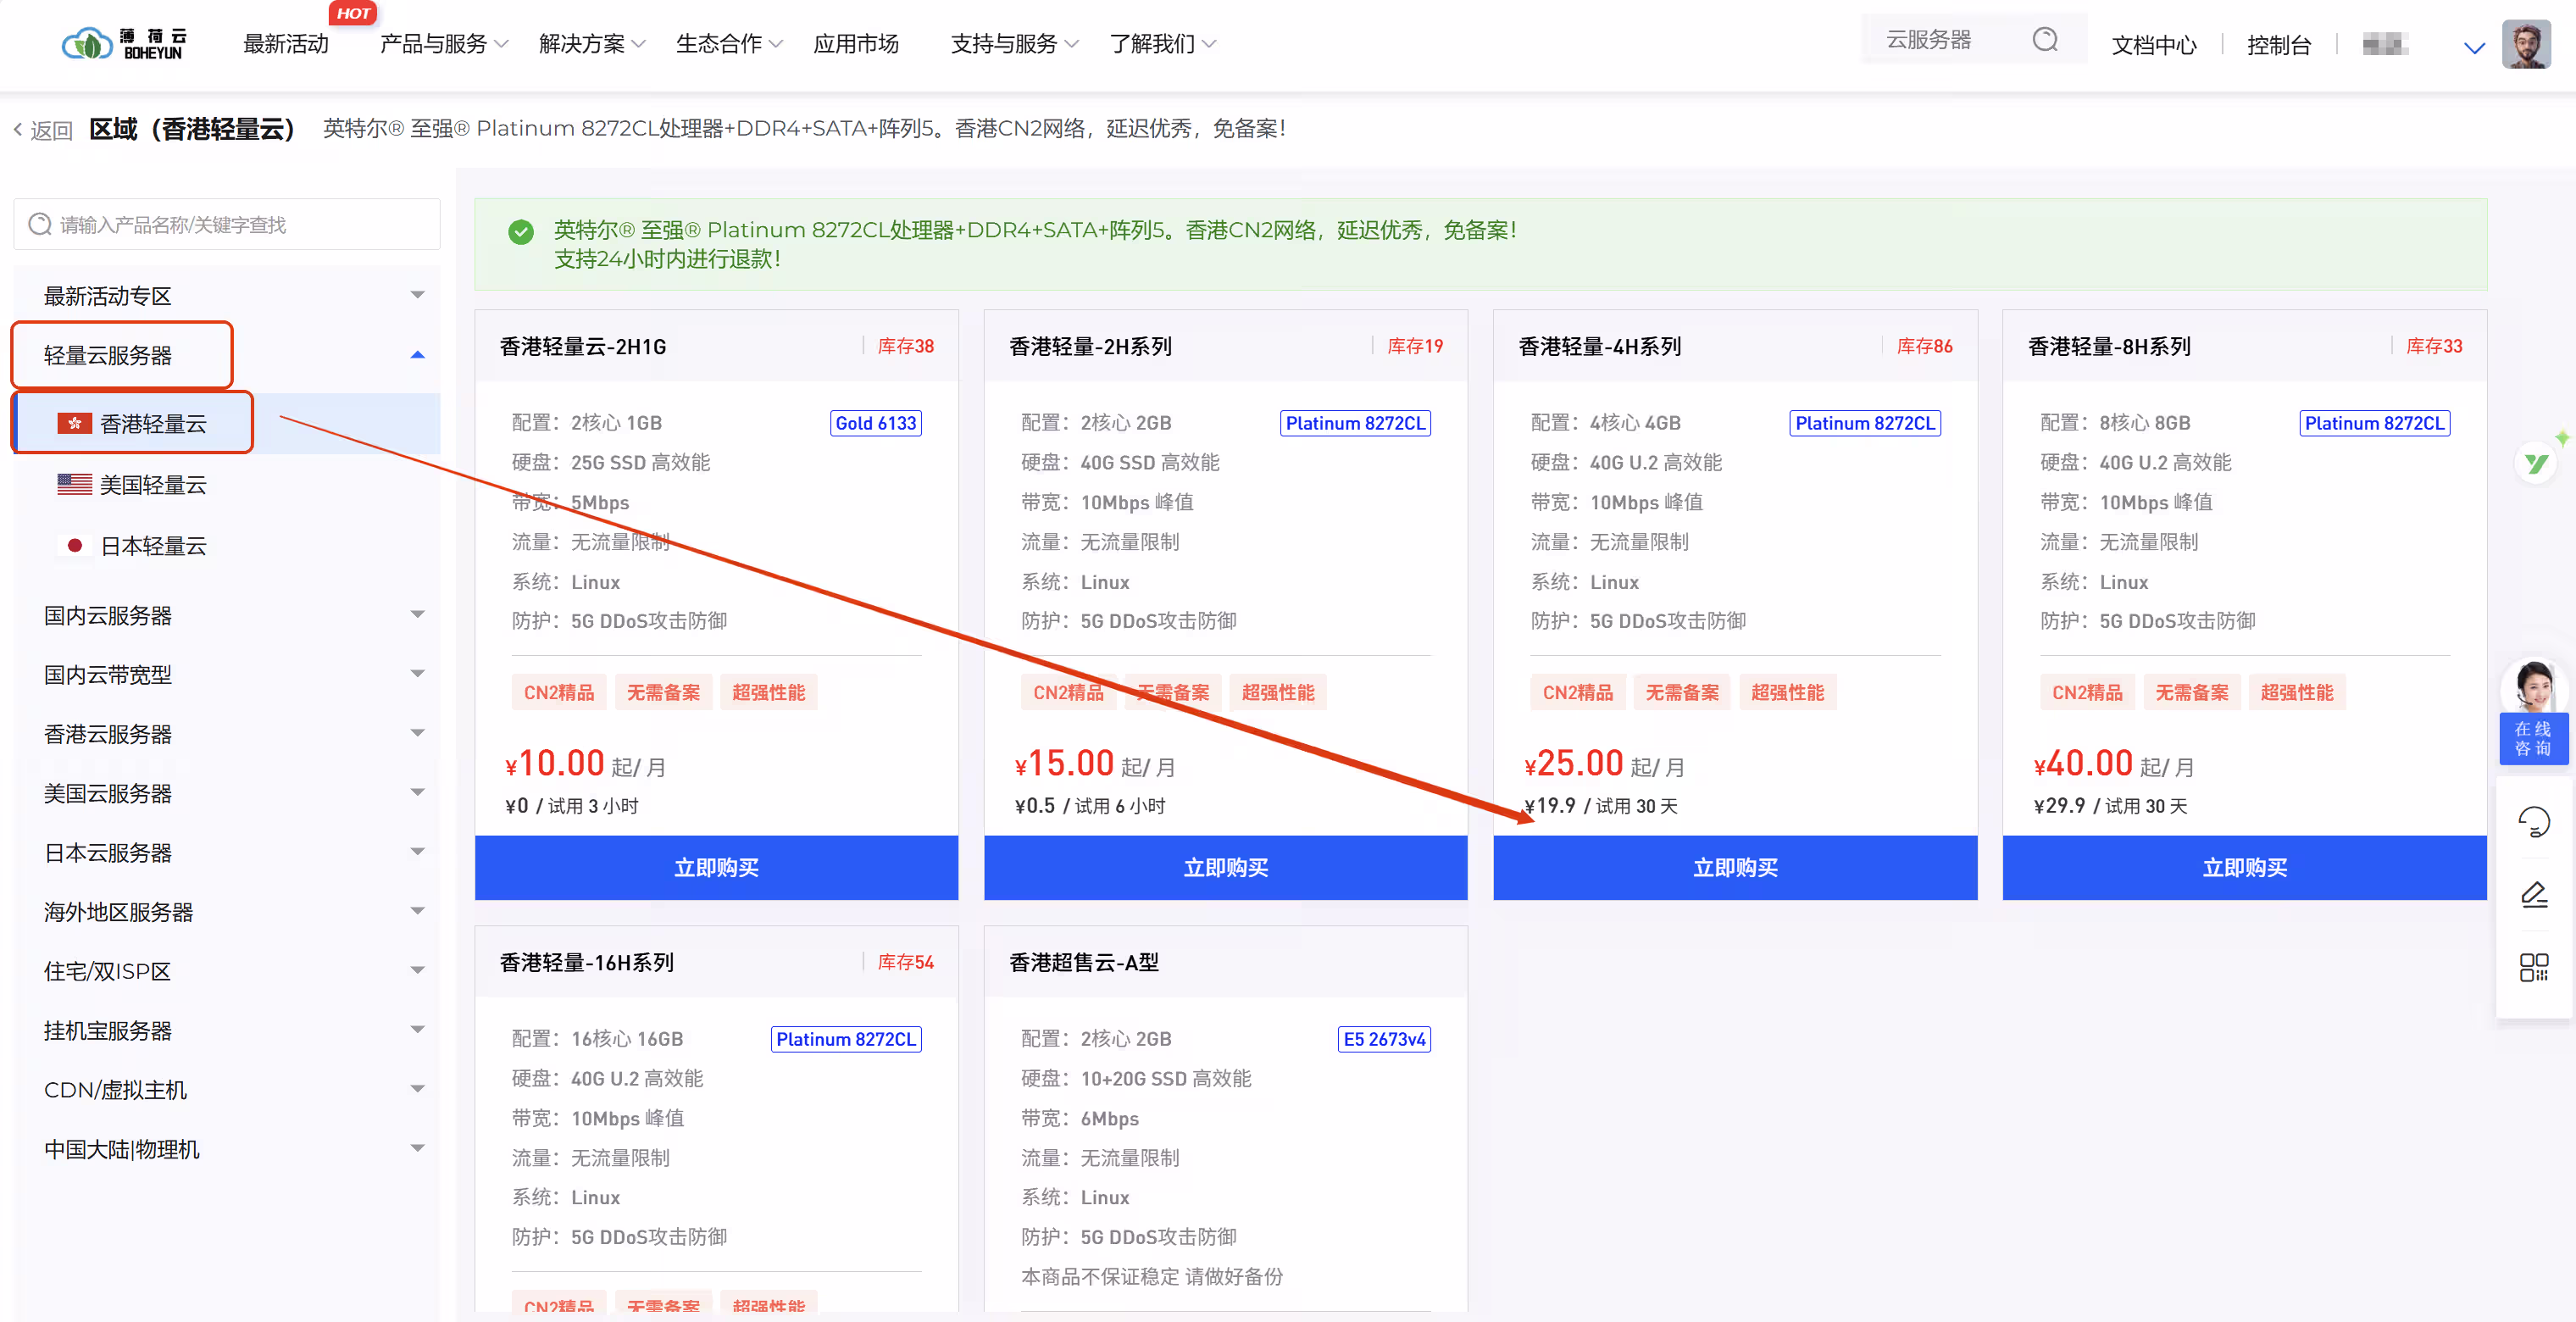Click Platinum 8272CL tag on 8H系列 card
The height and width of the screenshot is (1322, 2576).
pos(2374,422)
